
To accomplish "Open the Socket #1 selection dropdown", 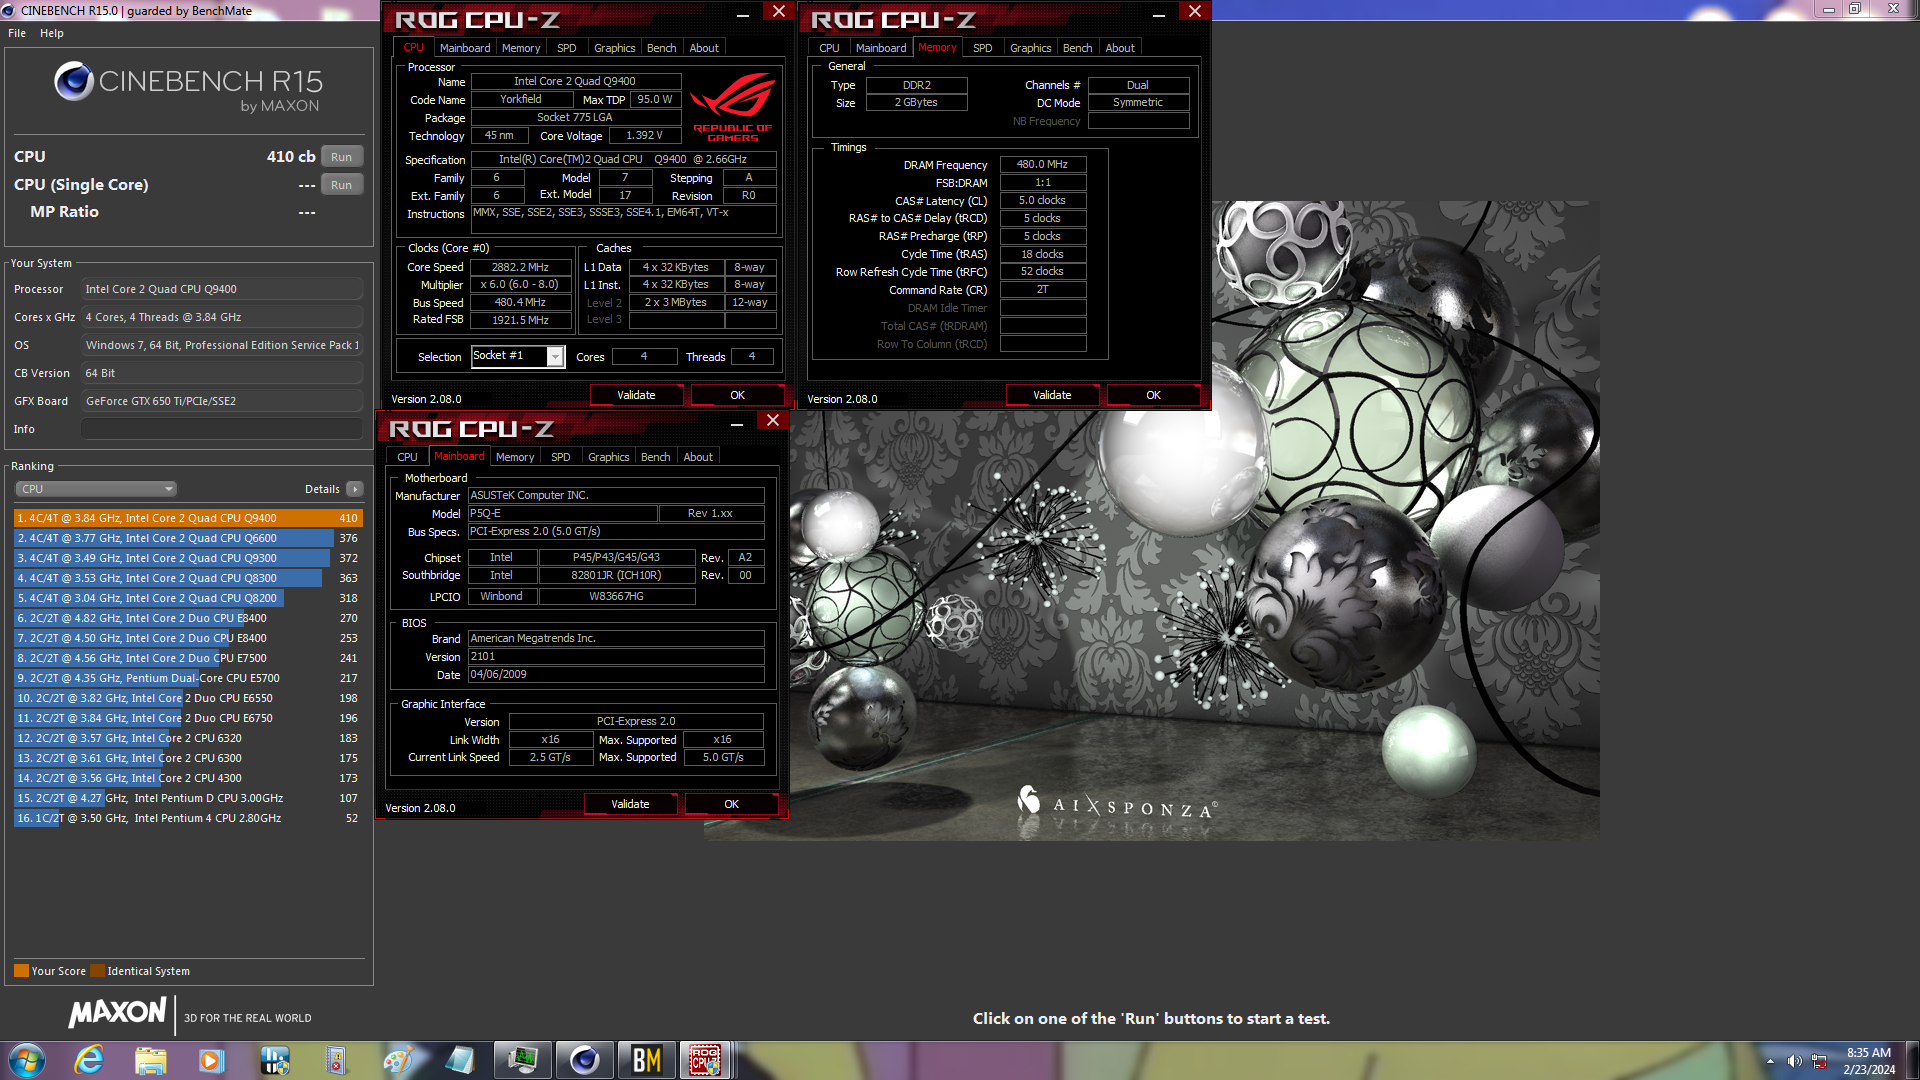I will pyautogui.click(x=555, y=357).
